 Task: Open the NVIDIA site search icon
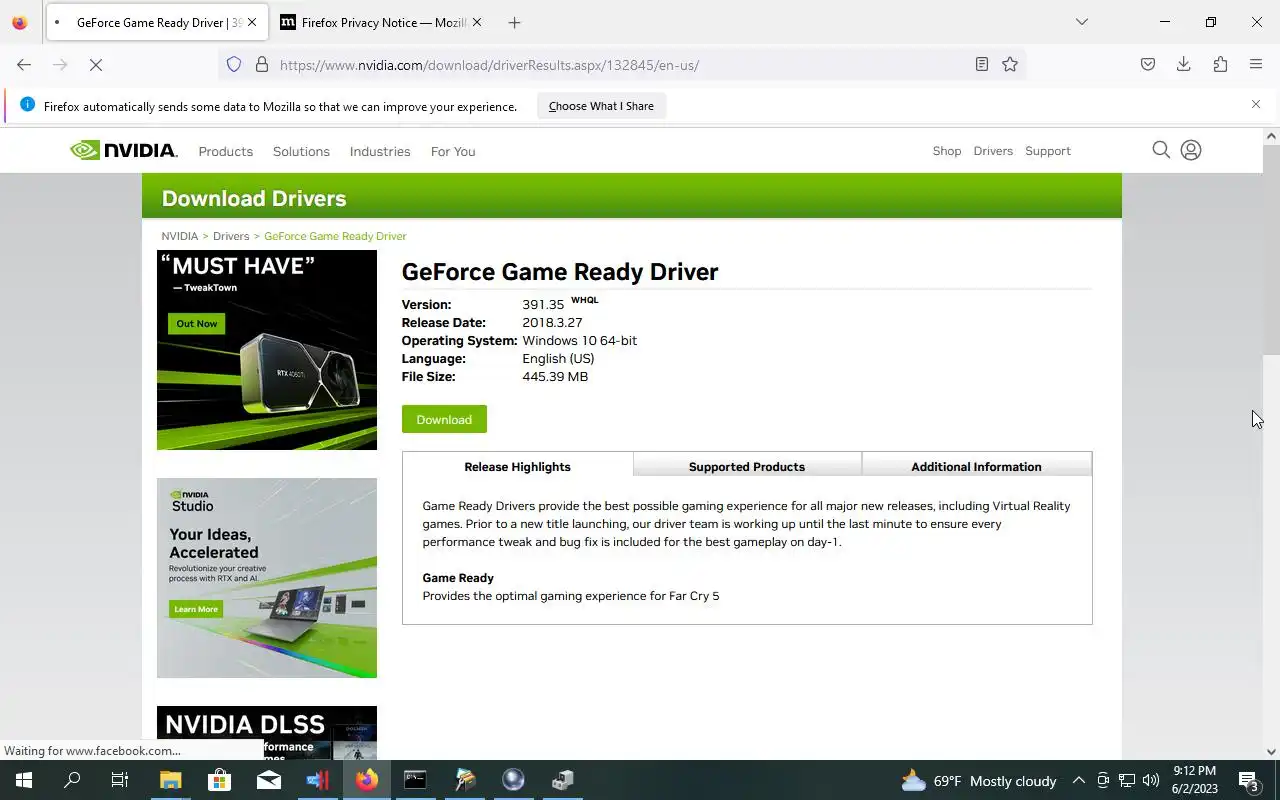click(1161, 150)
